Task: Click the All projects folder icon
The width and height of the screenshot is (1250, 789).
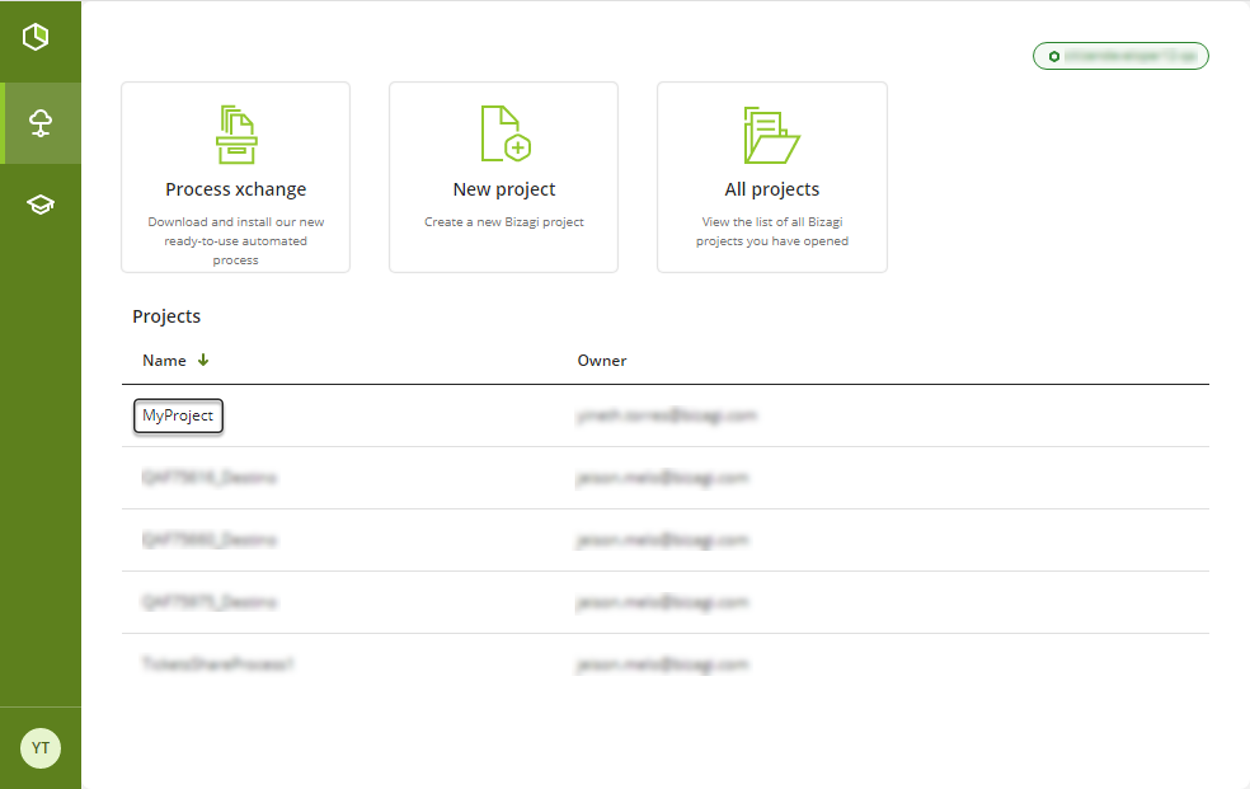Action: tap(771, 135)
